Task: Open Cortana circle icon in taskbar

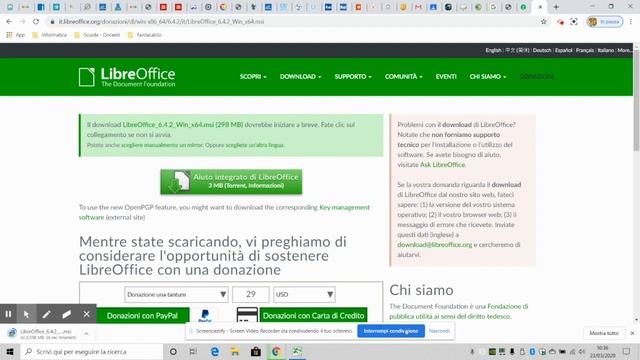Action: [x=173, y=351]
